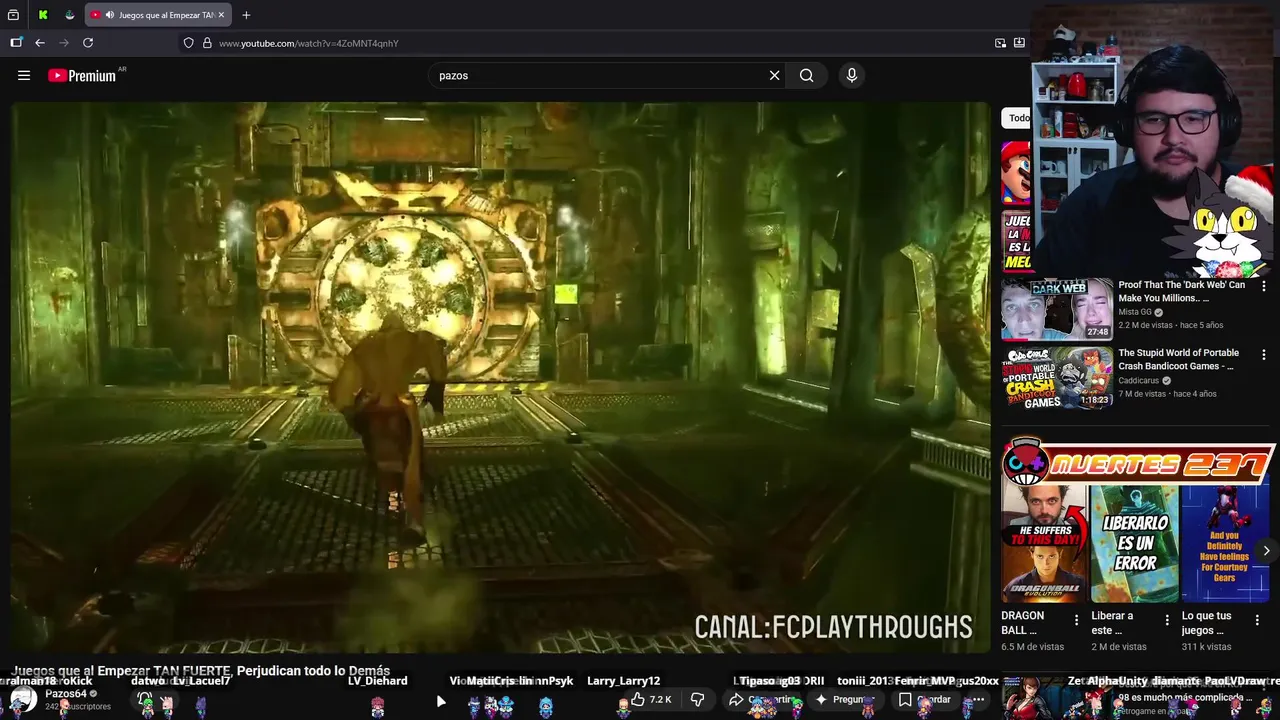This screenshot has height=720, width=1280.
Task: Open the Dark Web video thumbnail
Action: 1057,310
